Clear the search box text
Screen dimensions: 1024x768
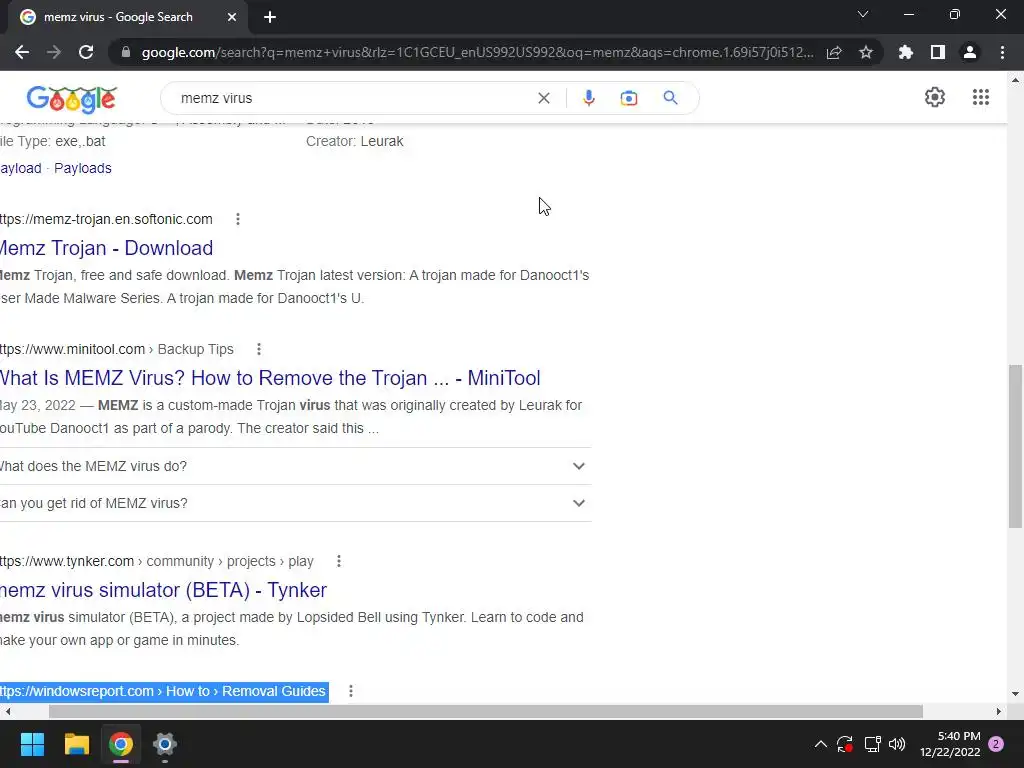543,98
